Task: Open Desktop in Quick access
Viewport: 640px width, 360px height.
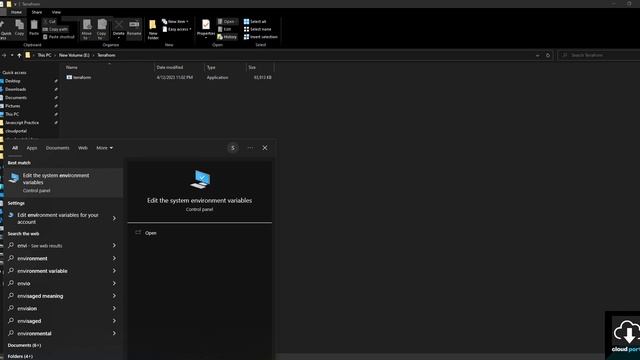Action: tap(13, 81)
